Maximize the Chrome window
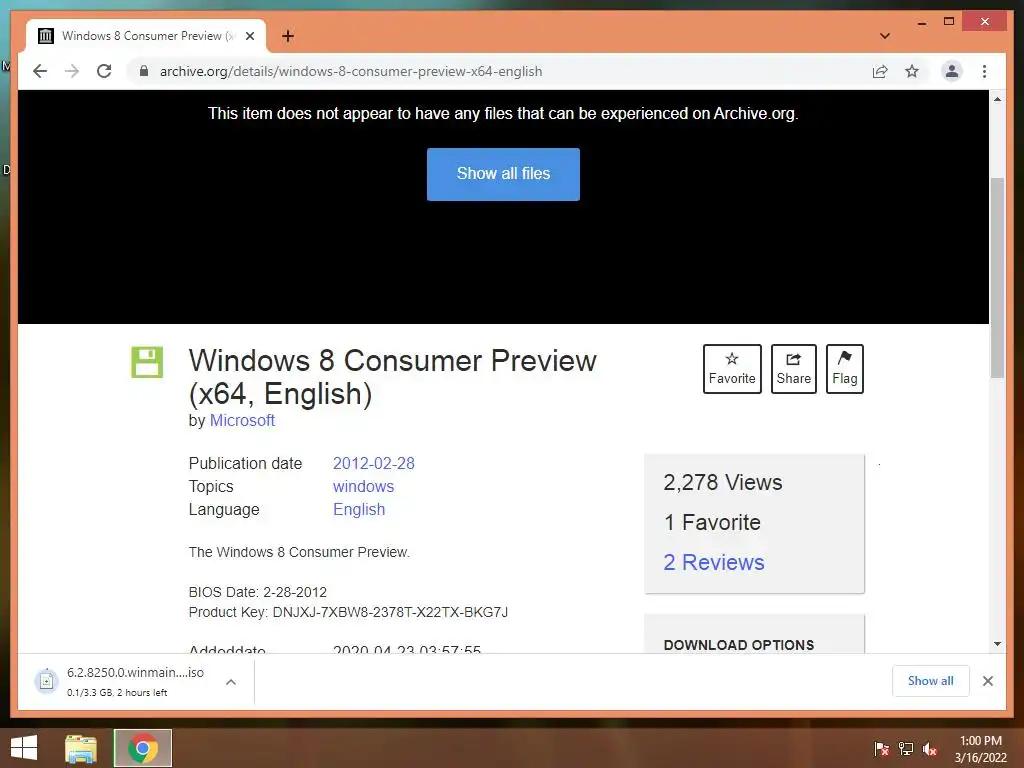 pos(949,22)
